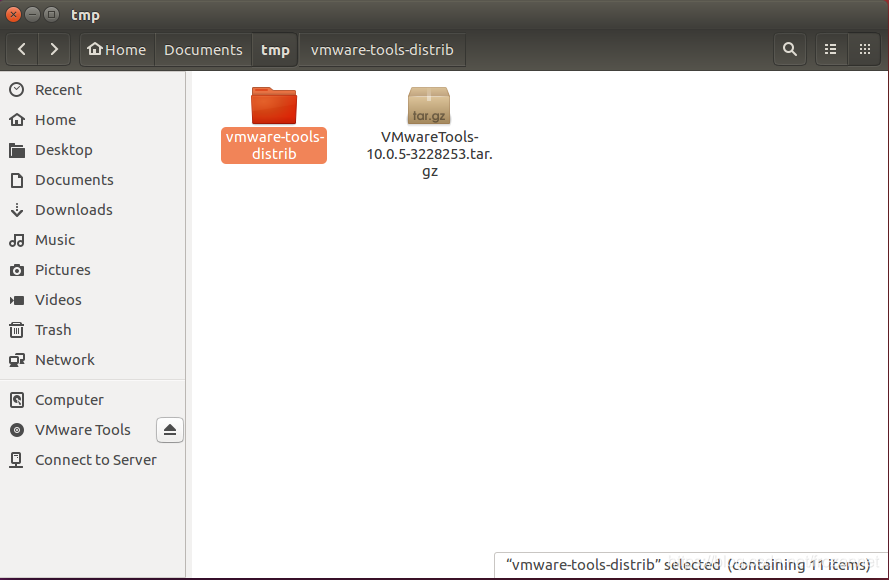Select the tar.gz archive package icon

(x=429, y=105)
